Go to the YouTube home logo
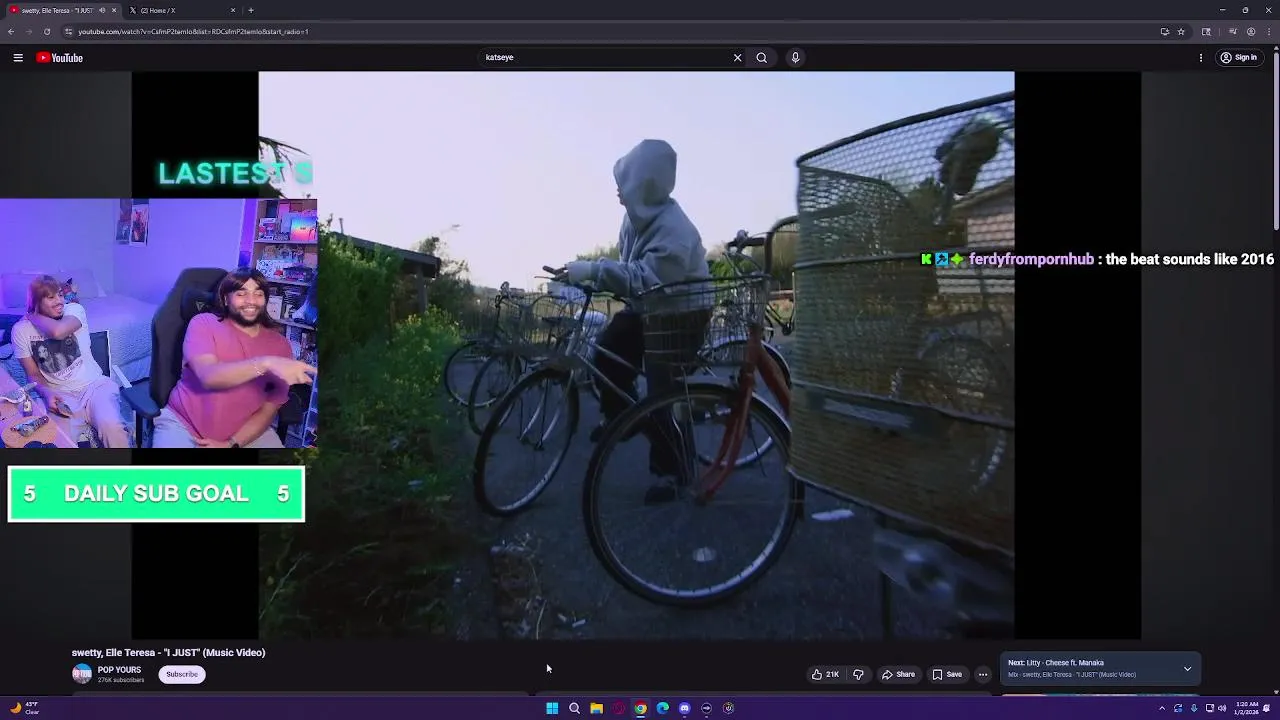Viewport: 1280px width, 720px height. tap(60, 58)
